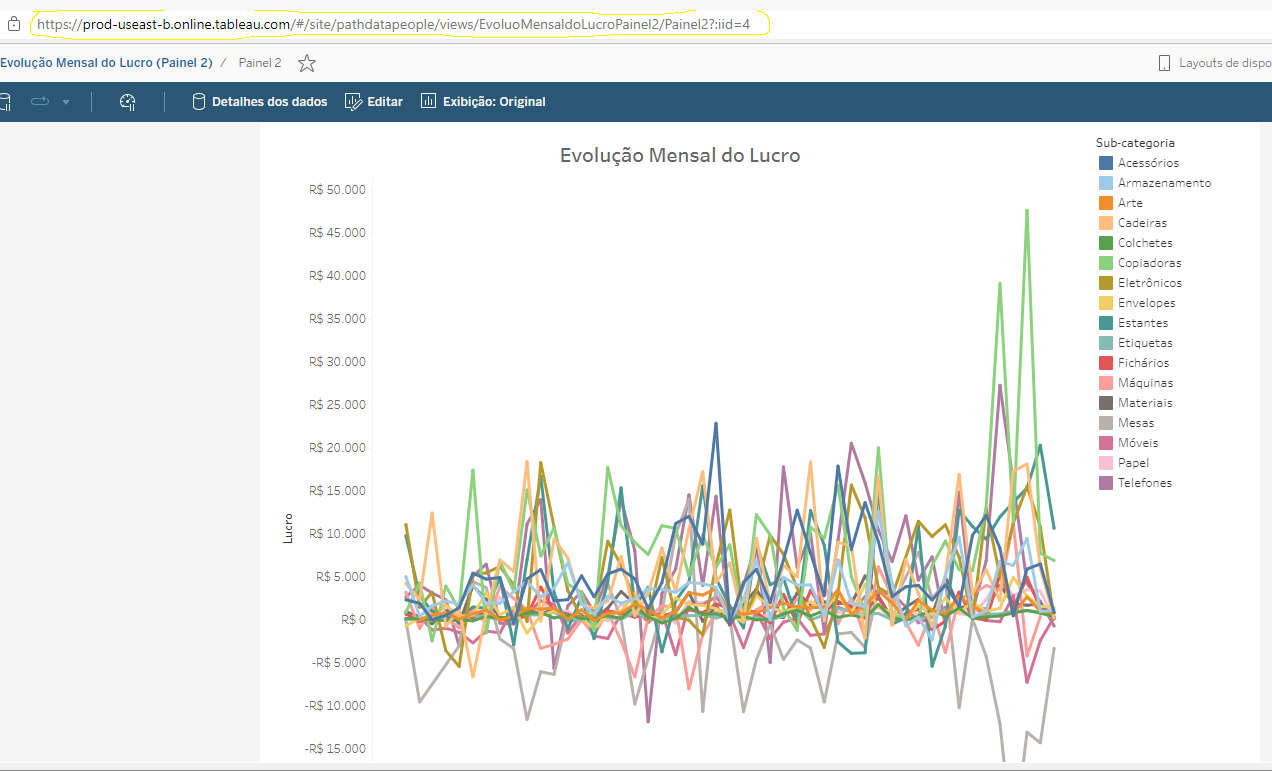Screen dimensions: 1272x771
Task: Click the lock icon in the address bar
Action: tap(14, 24)
